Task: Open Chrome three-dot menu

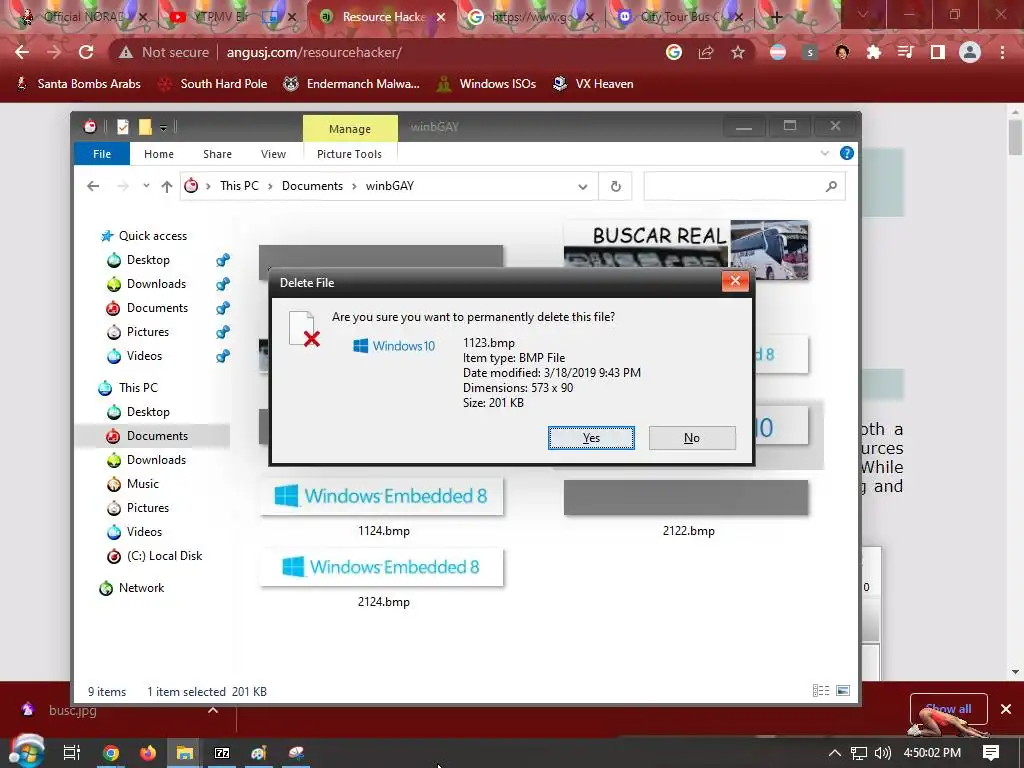Action: click(x=1002, y=52)
